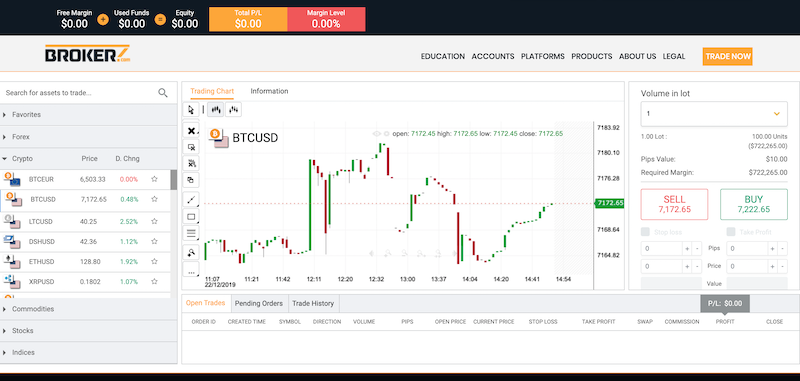This screenshot has height=381, width=800.
Task: Select the rectangle shape drawing tool
Action: [191, 217]
